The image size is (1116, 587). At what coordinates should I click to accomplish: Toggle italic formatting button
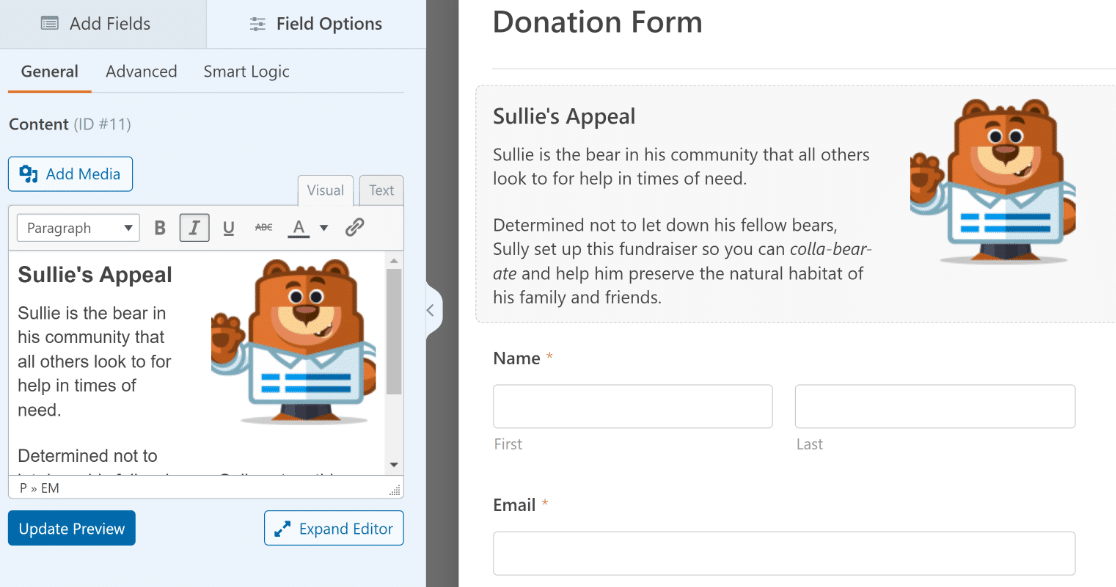tap(194, 228)
